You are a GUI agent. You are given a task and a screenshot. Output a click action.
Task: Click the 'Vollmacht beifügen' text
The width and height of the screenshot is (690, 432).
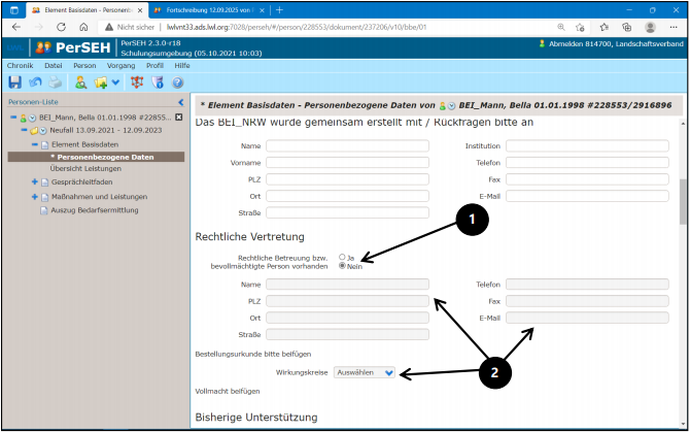(x=228, y=391)
